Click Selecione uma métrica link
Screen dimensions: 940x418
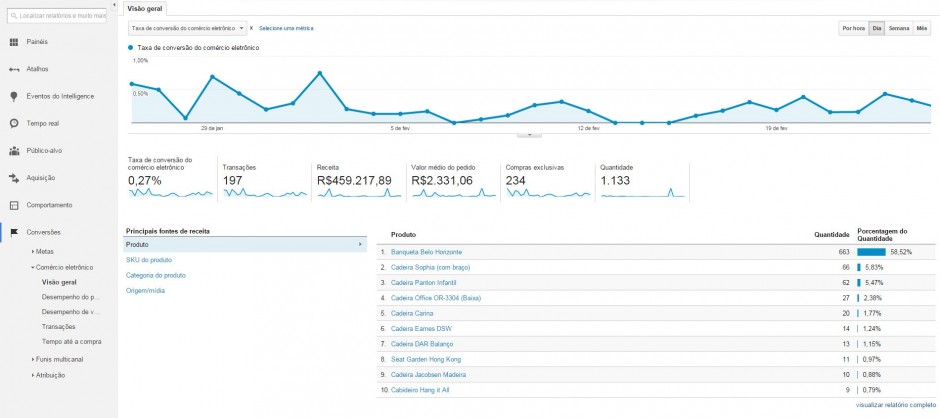coord(286,28)
